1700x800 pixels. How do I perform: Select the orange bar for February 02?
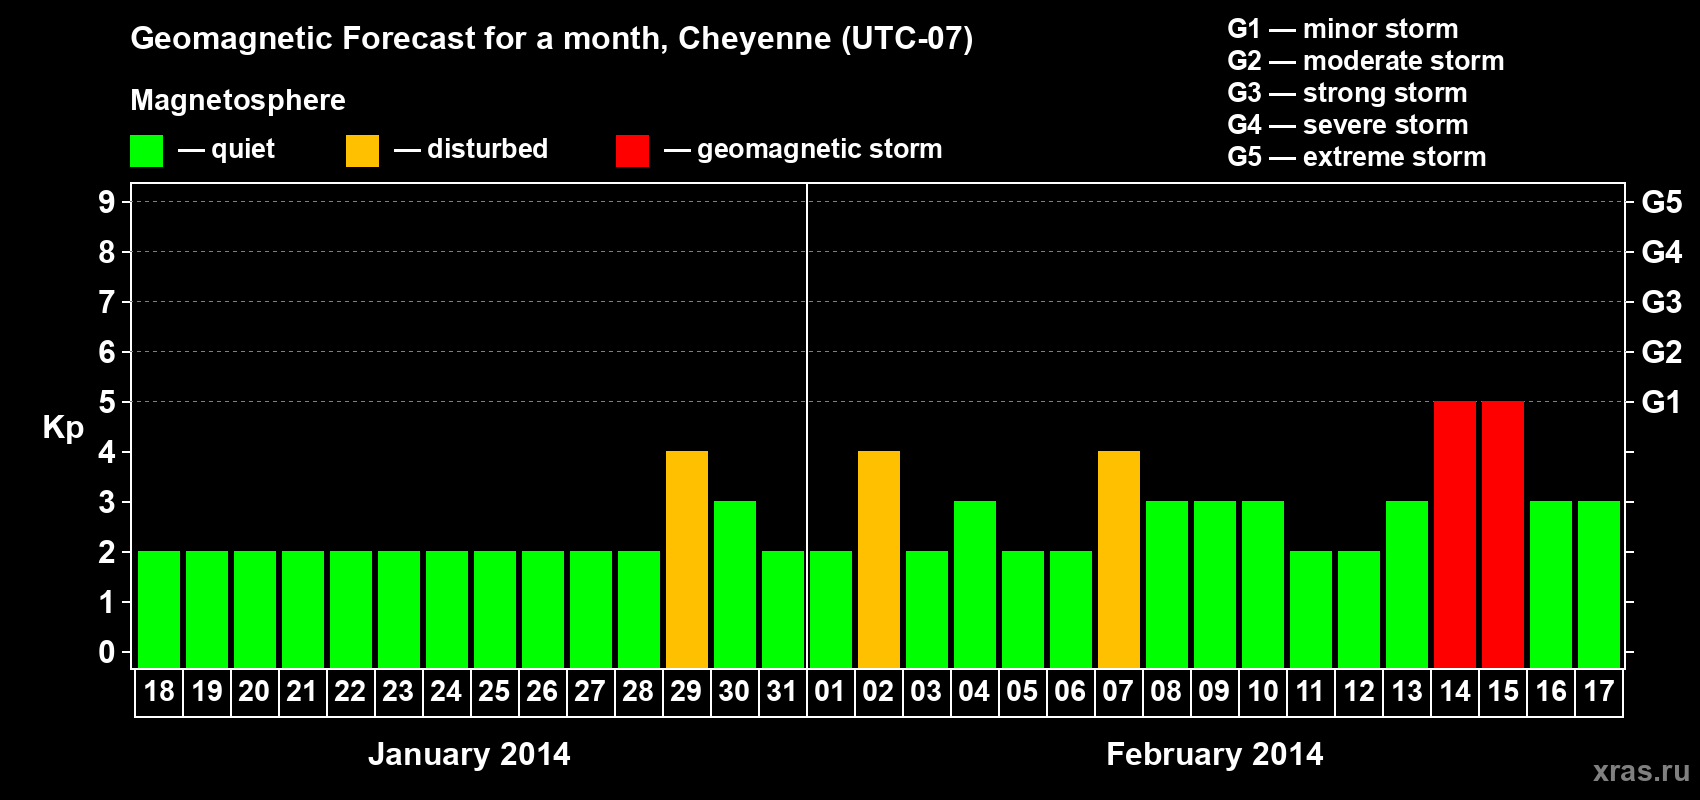879,560
